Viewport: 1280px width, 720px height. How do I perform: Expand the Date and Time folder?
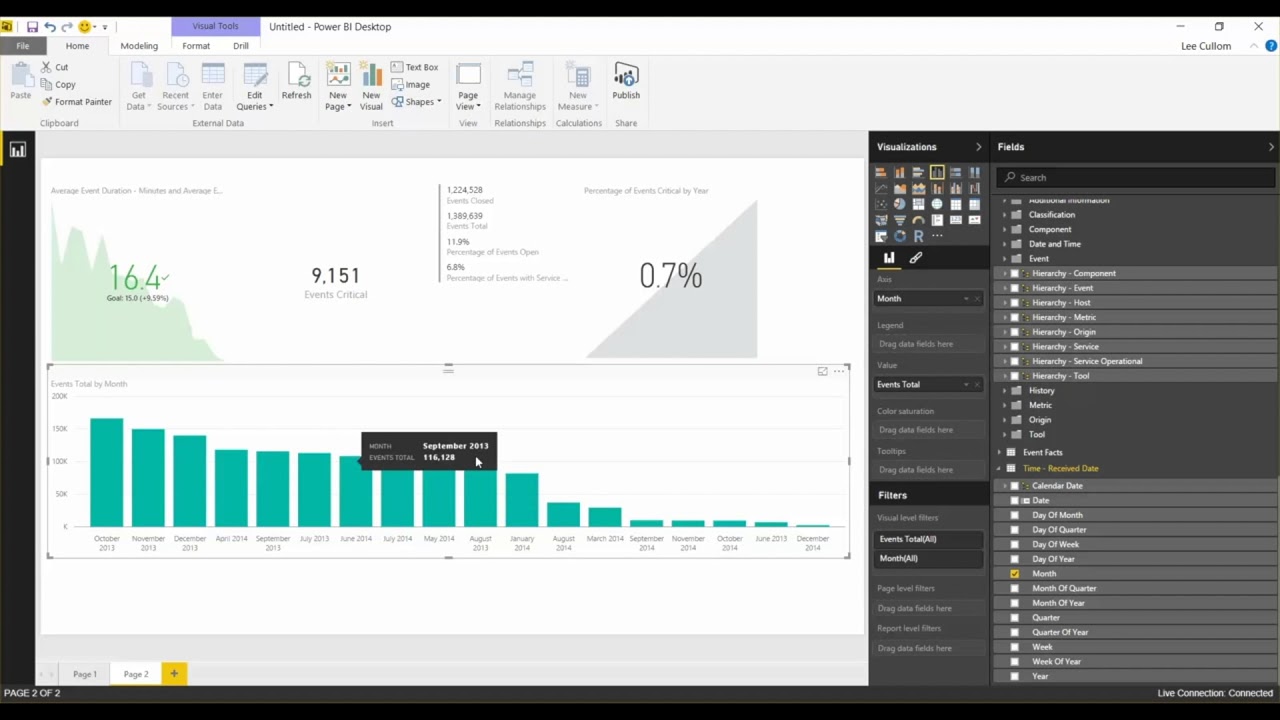click(1005, 244)
